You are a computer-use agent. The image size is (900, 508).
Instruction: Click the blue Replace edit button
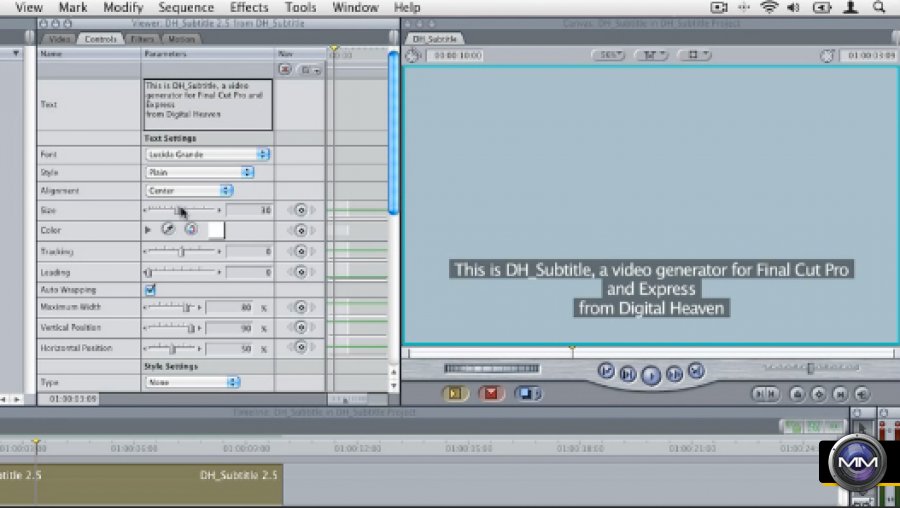click(x=527, y=394)
